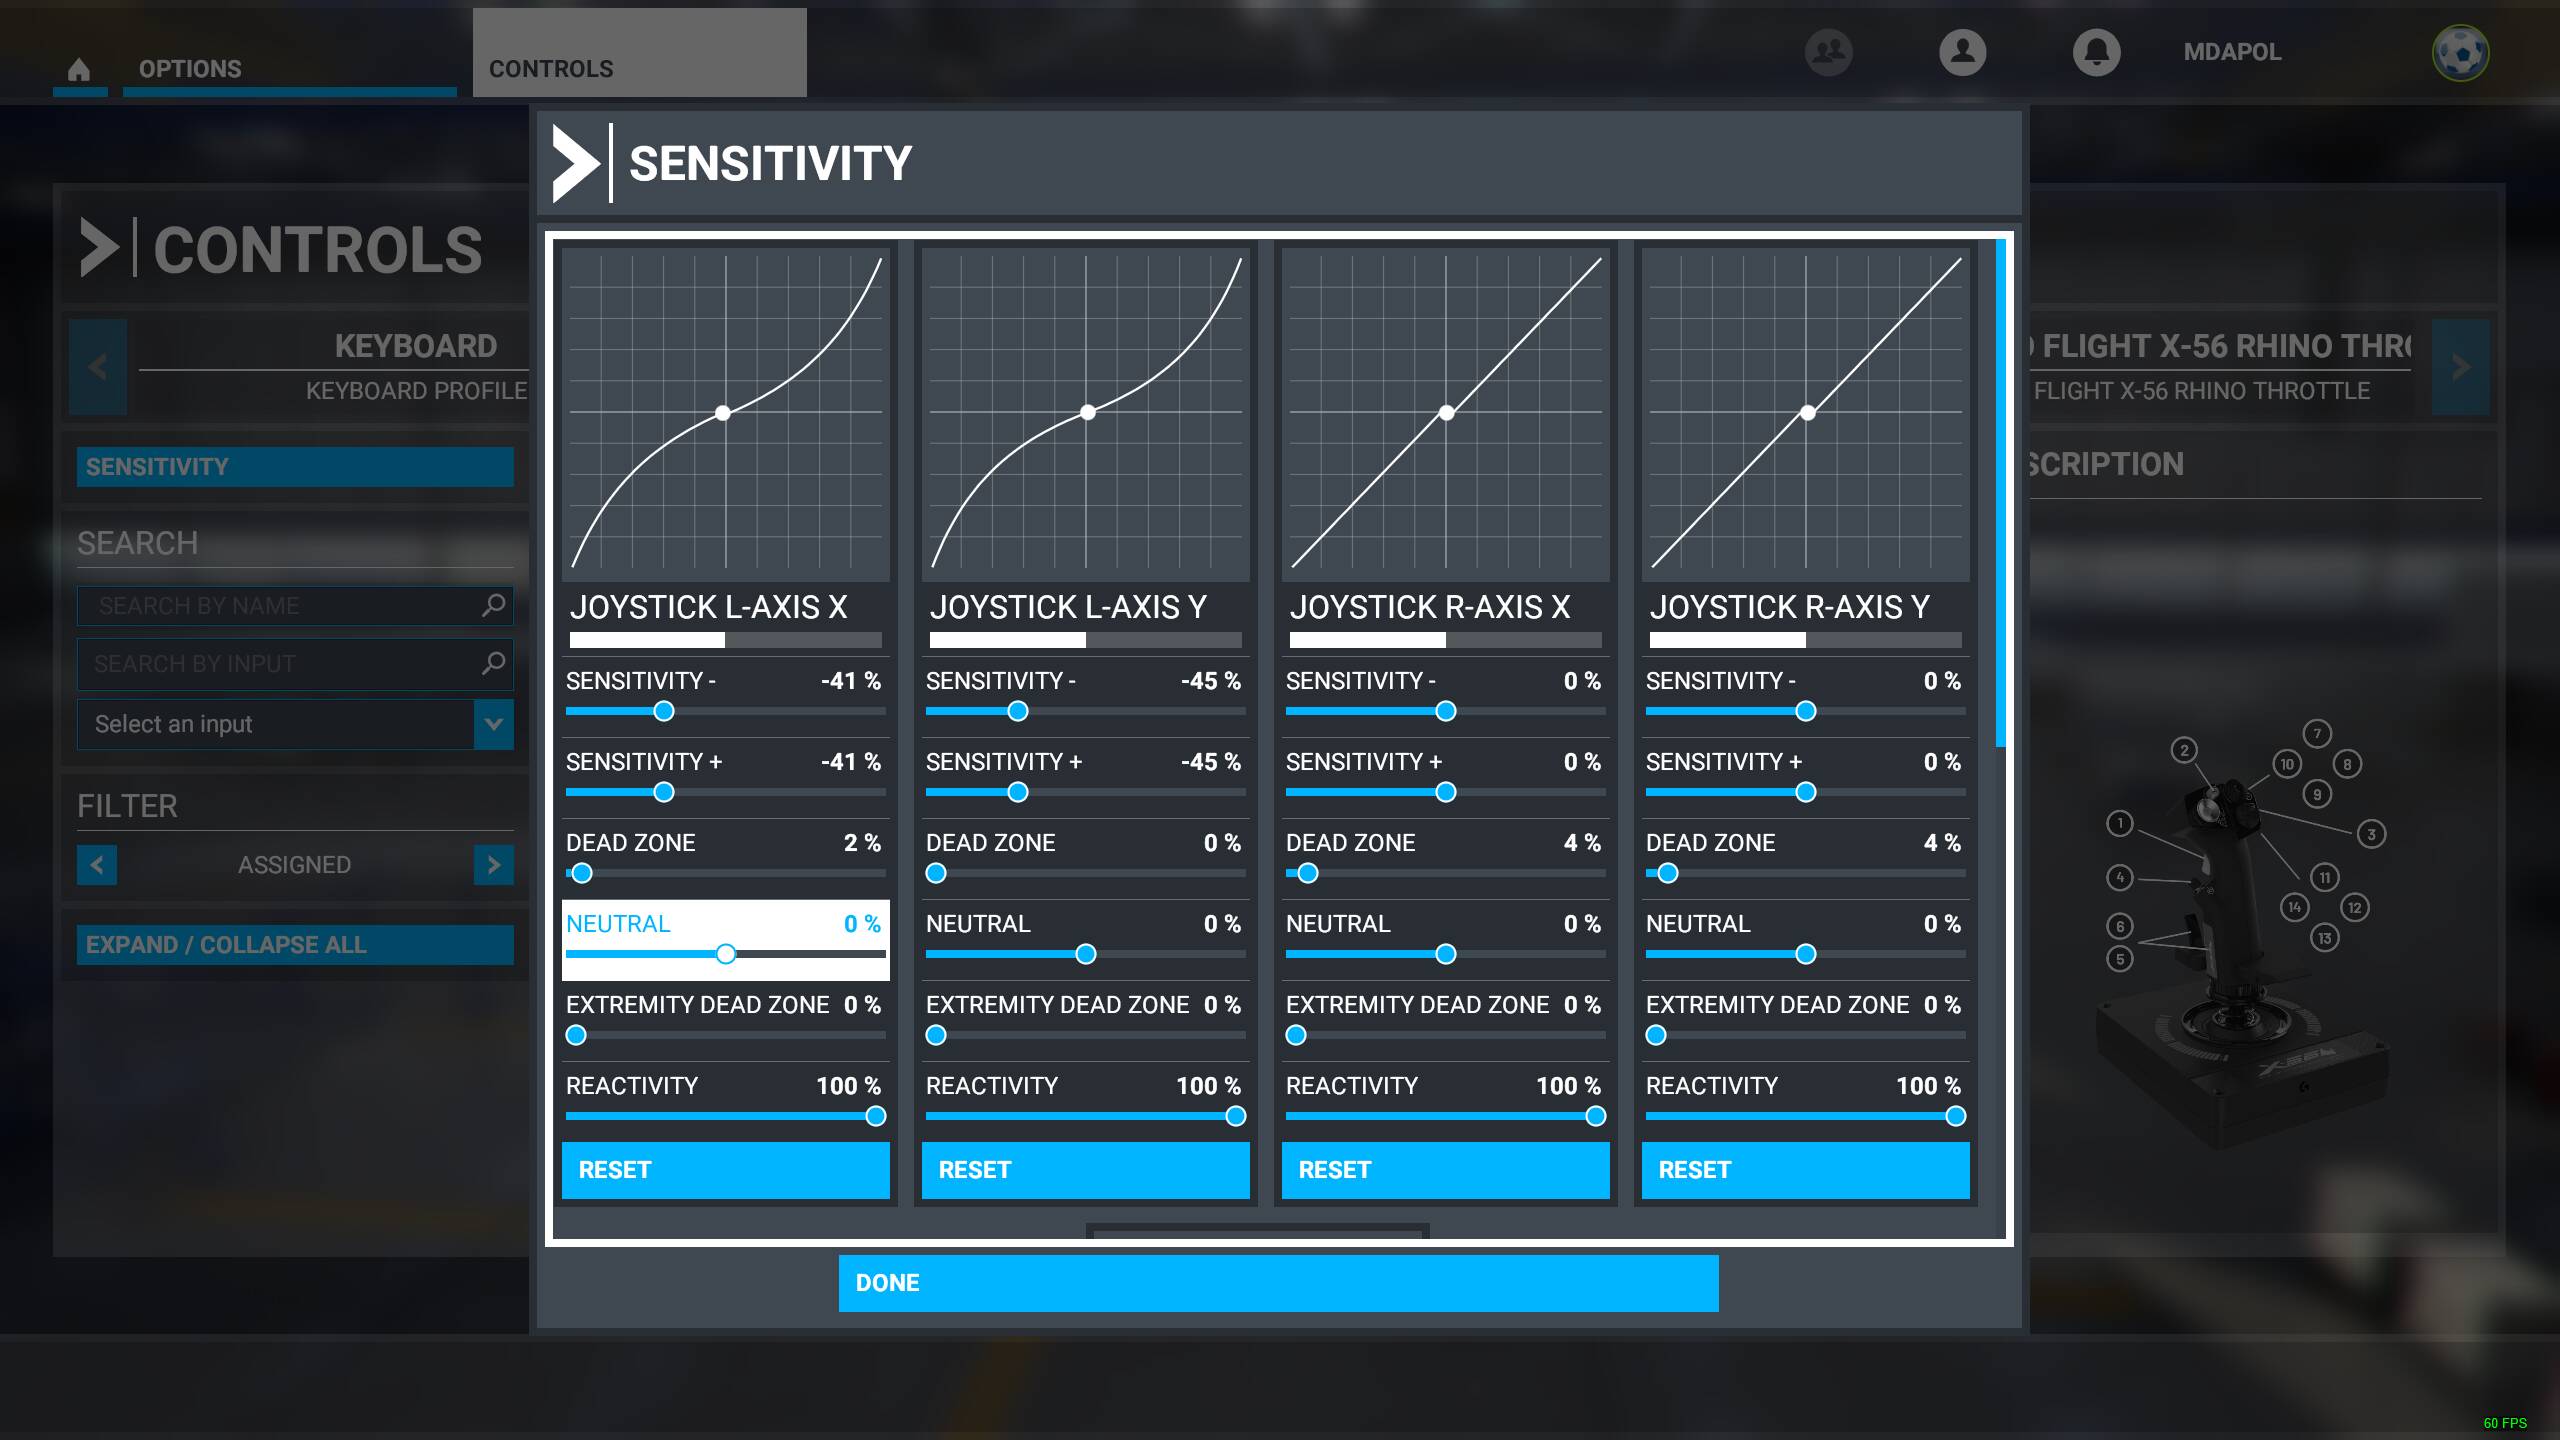Click Expand / Collapse All button
Viewport: 2560px width, 1440px height.
point(295,945)
